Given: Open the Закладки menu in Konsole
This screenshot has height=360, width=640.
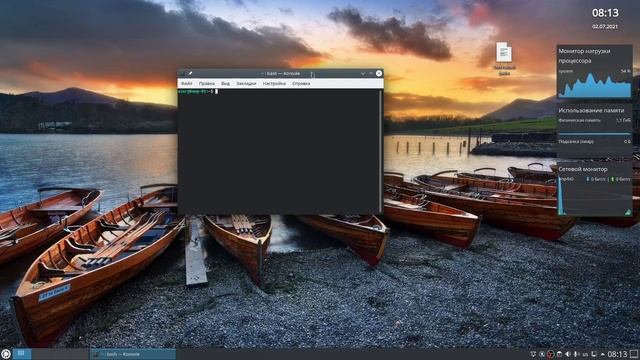Looking at the screenshot, I should point(246,83).
